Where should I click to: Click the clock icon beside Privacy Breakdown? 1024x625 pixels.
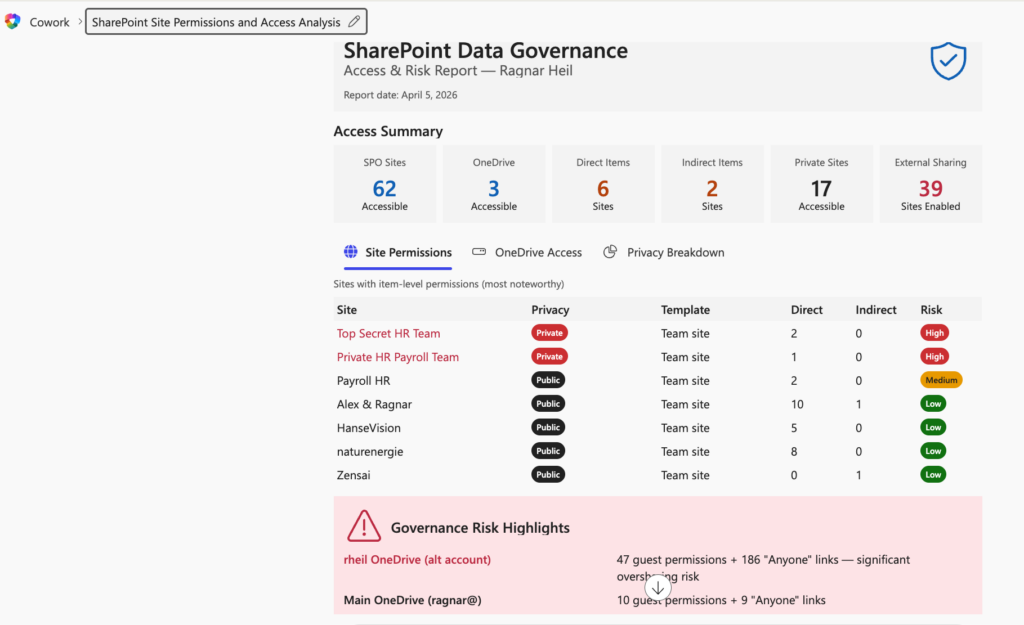[x=609, y=252]
